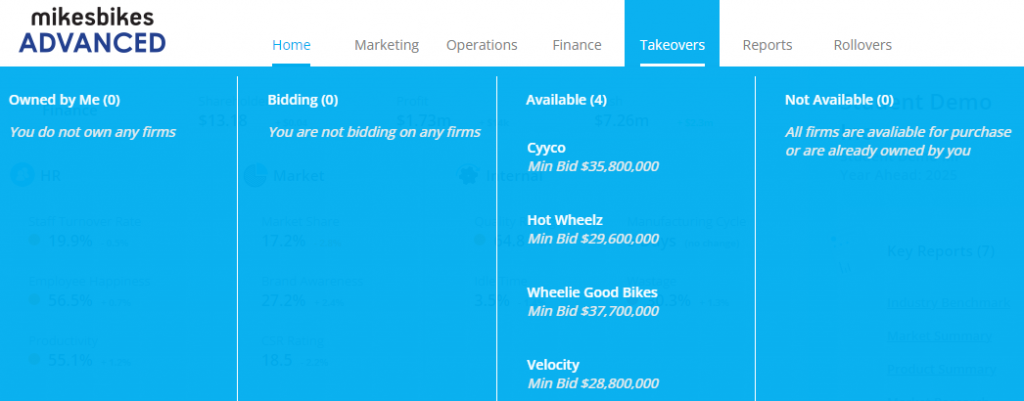Click the Bidding (0) heading
This screenshot has height=401, width=1024.
(303, 100)
